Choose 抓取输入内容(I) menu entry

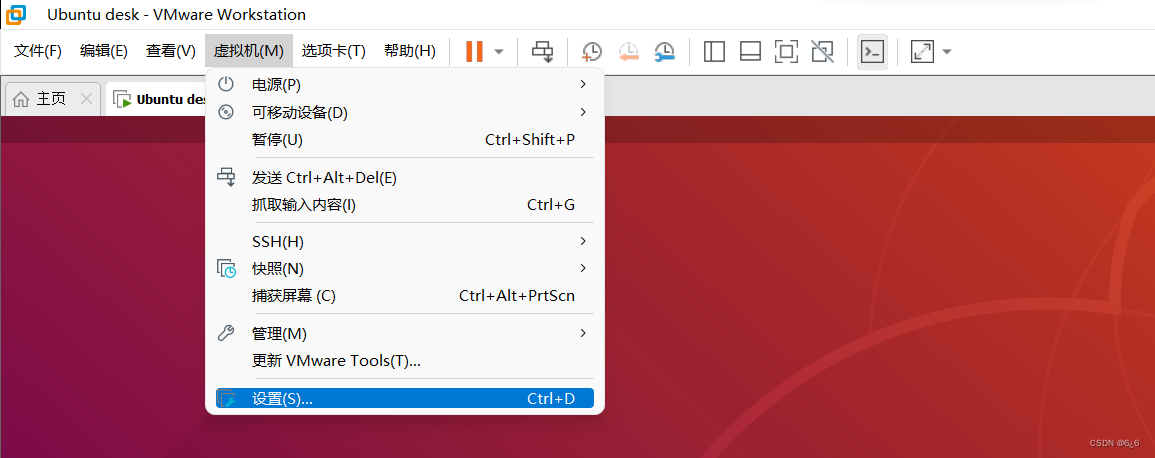(x=404, y=205)
